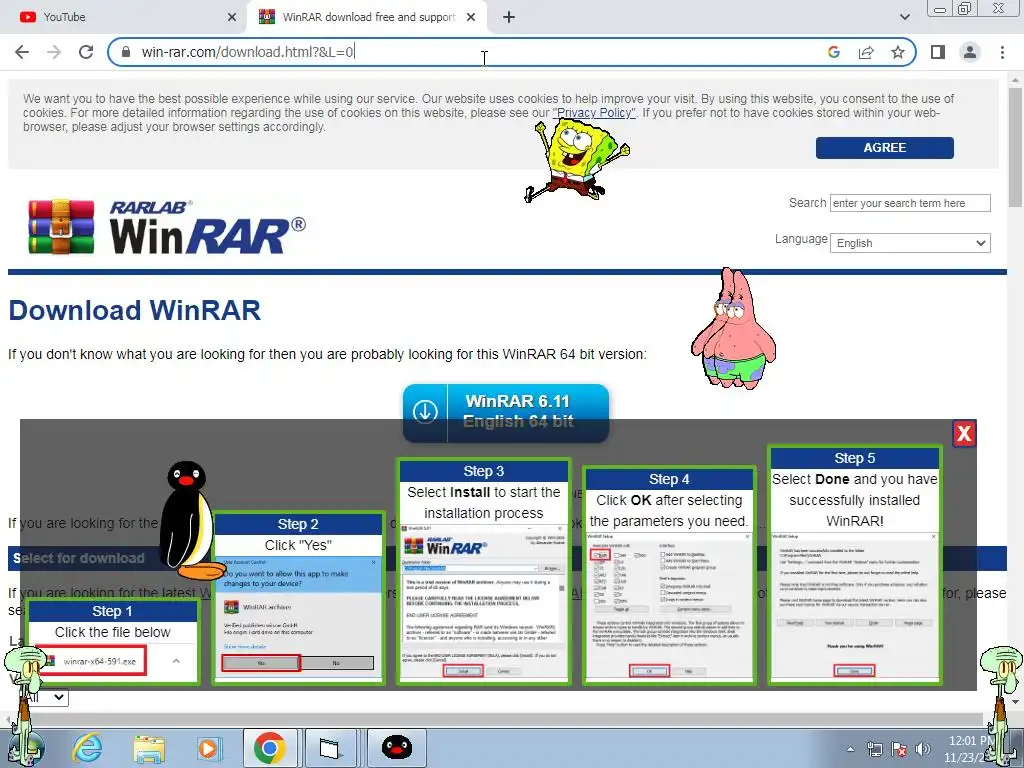Select the WinRAR download tab
Image resolution: width=1024 pixels, height=768 pixels.
point(368,17)
